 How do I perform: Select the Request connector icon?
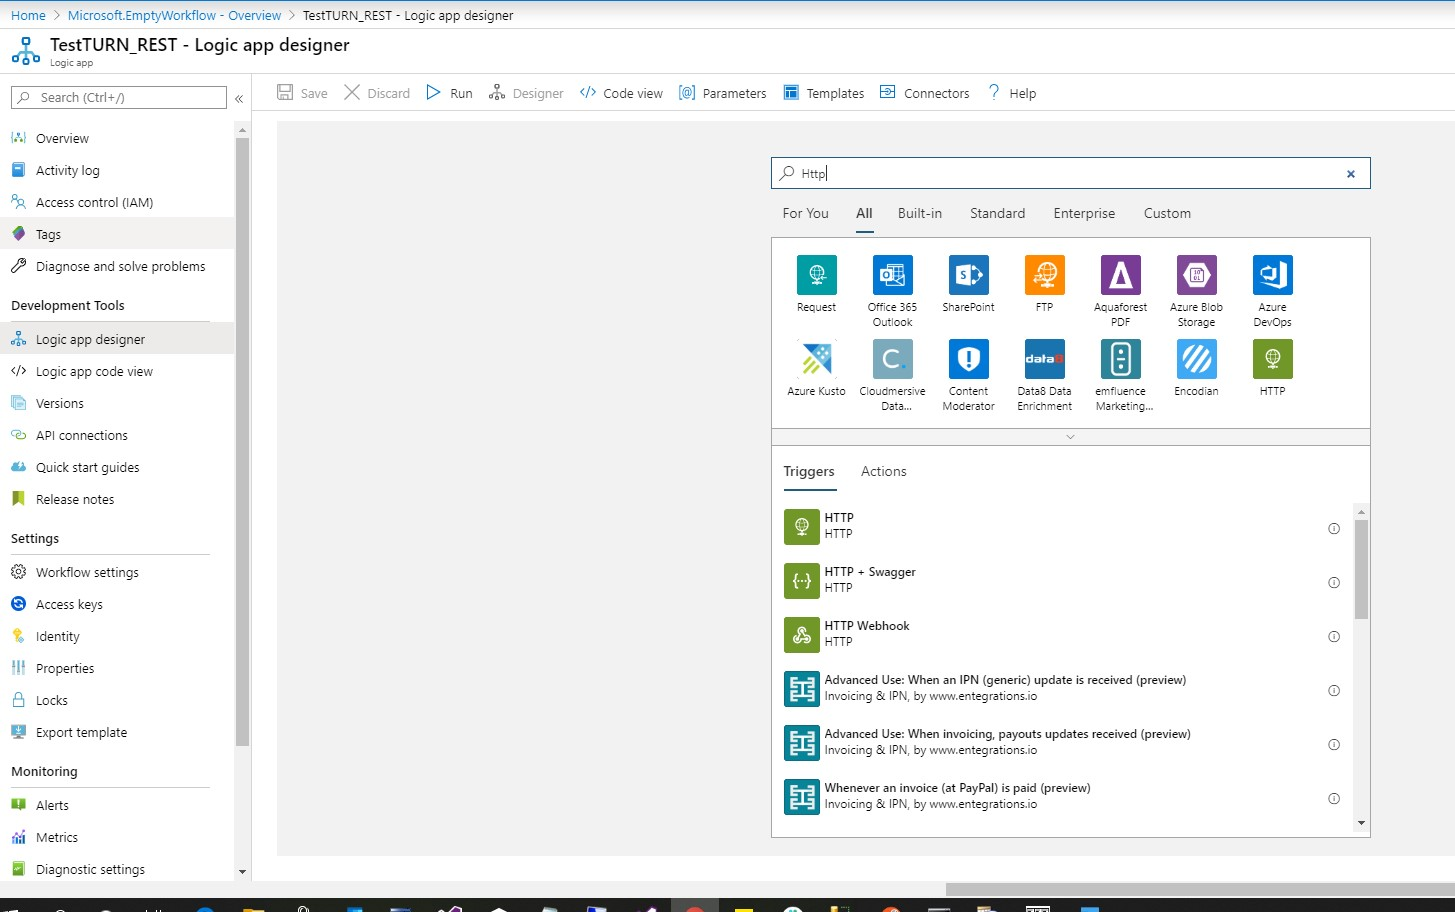click(x=816, y=275)
